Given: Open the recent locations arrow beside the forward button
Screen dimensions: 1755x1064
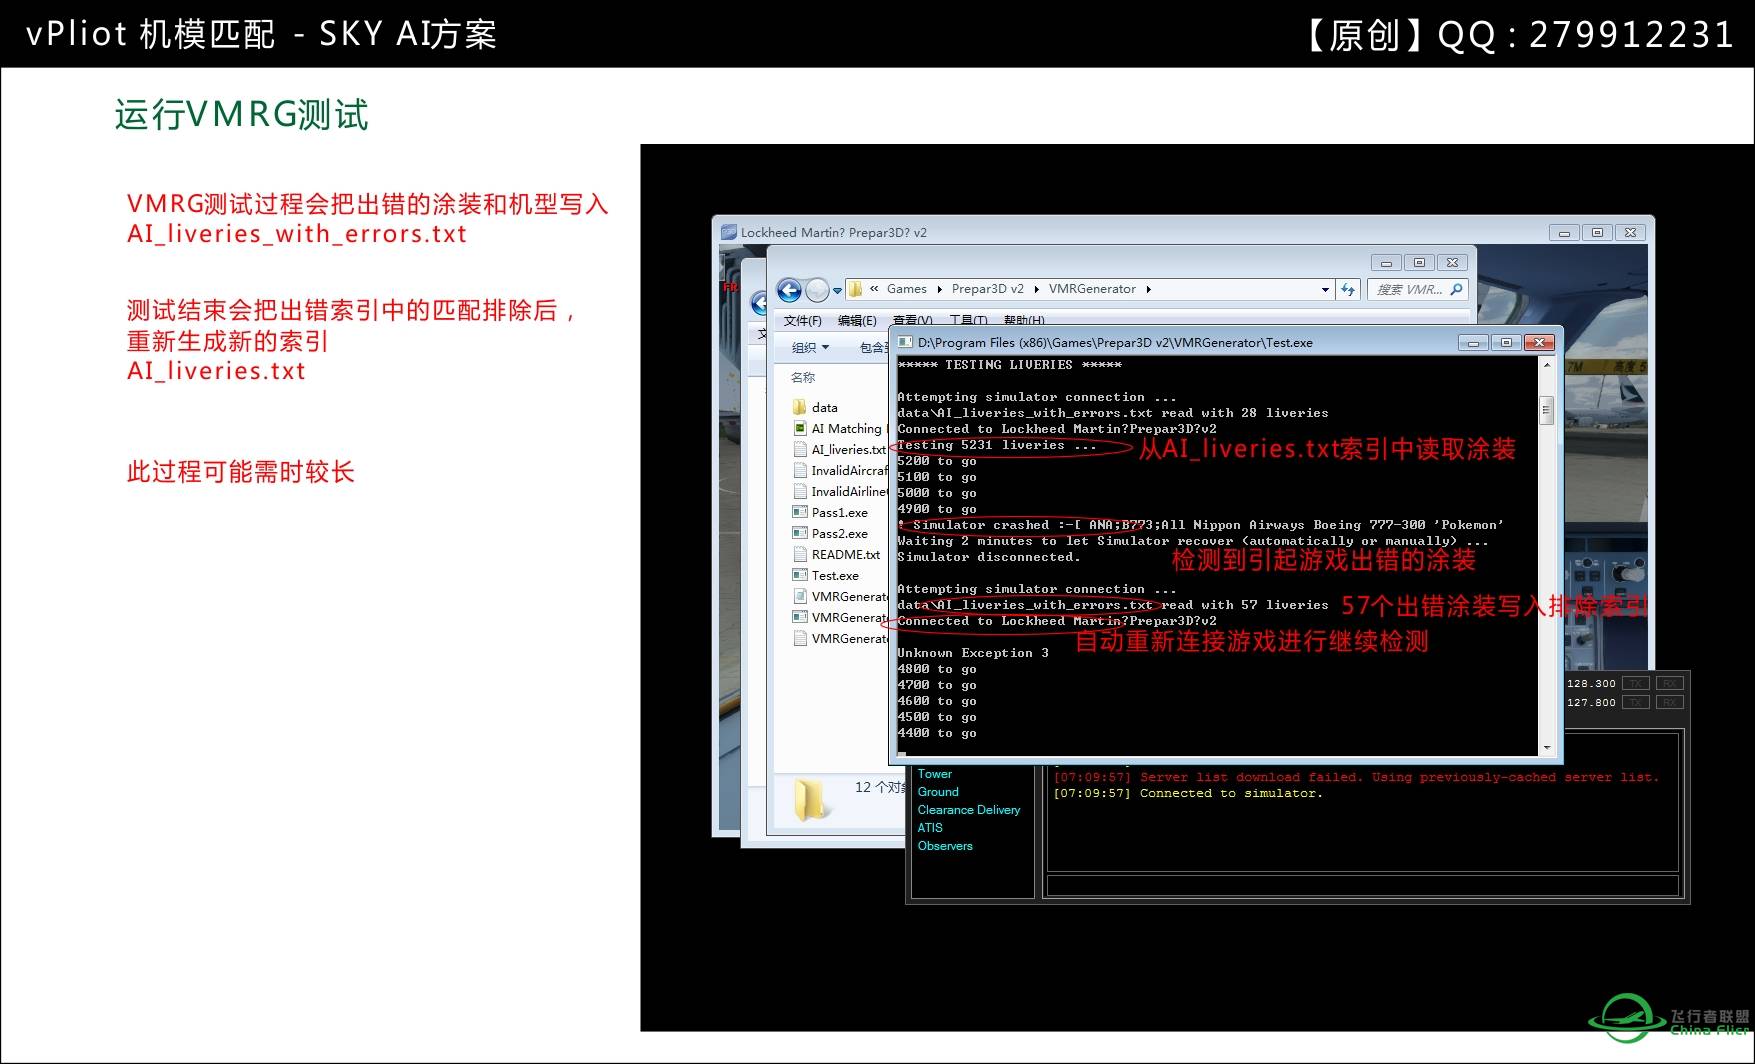Looking at the screenshot, I should pyautogui.click(x=837, y=291).
